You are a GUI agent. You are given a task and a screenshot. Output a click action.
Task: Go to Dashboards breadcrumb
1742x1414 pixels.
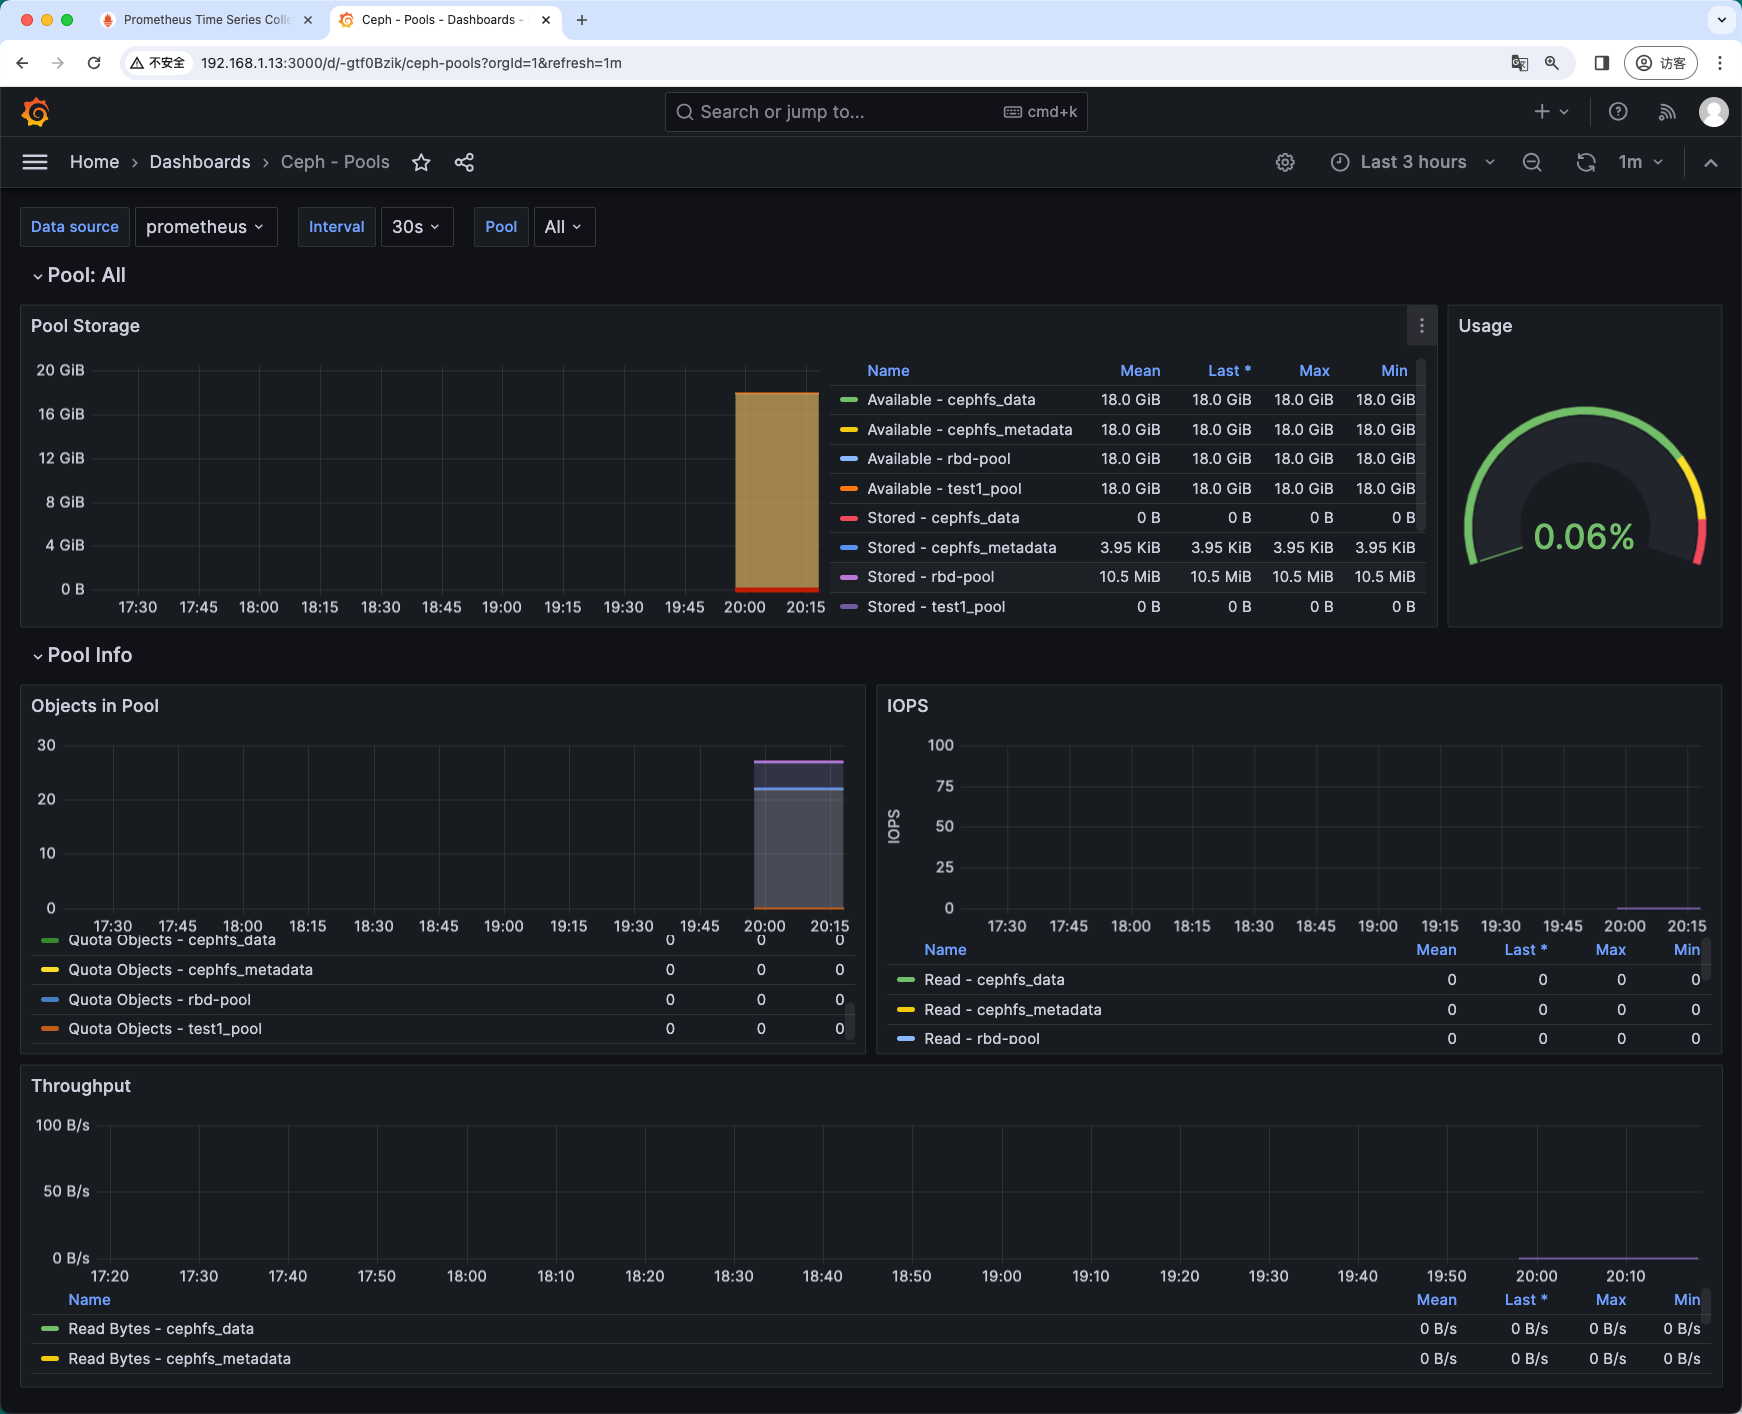point(200,162)
